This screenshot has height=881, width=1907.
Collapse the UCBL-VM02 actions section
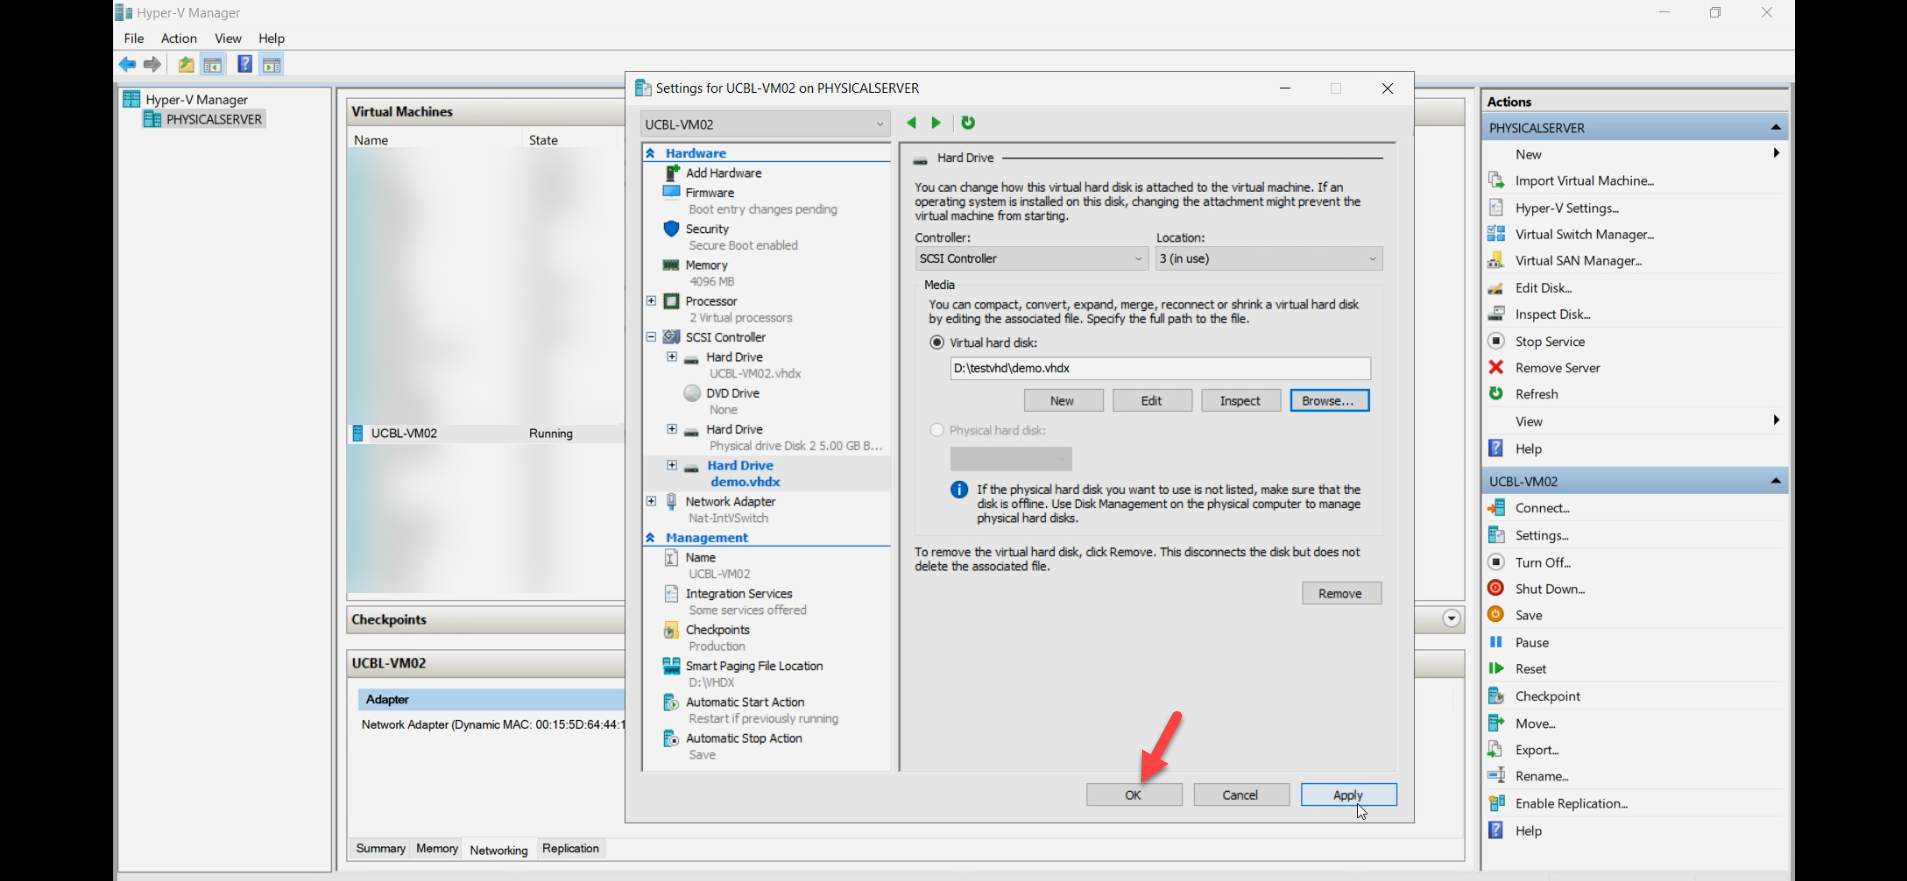[1775, 481]
